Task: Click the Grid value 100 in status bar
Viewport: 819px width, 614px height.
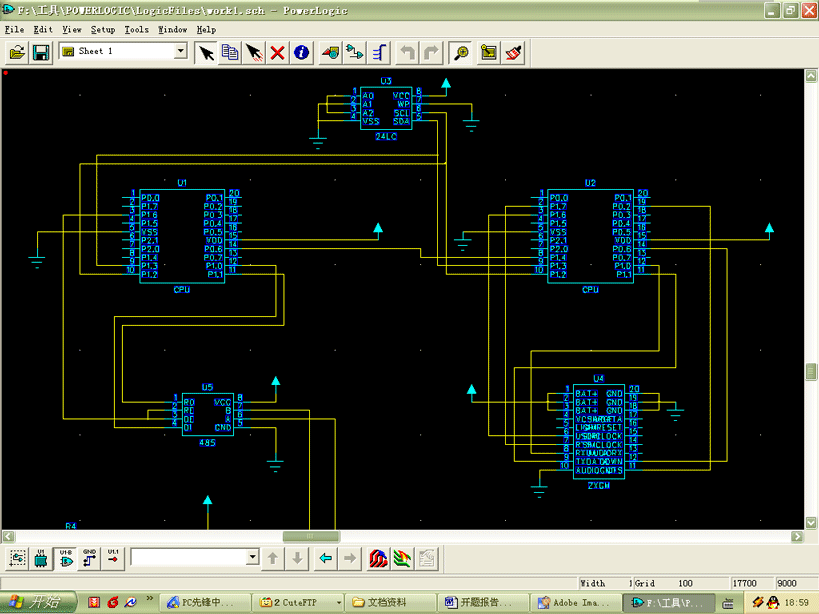Action: (x=685, y=583)
